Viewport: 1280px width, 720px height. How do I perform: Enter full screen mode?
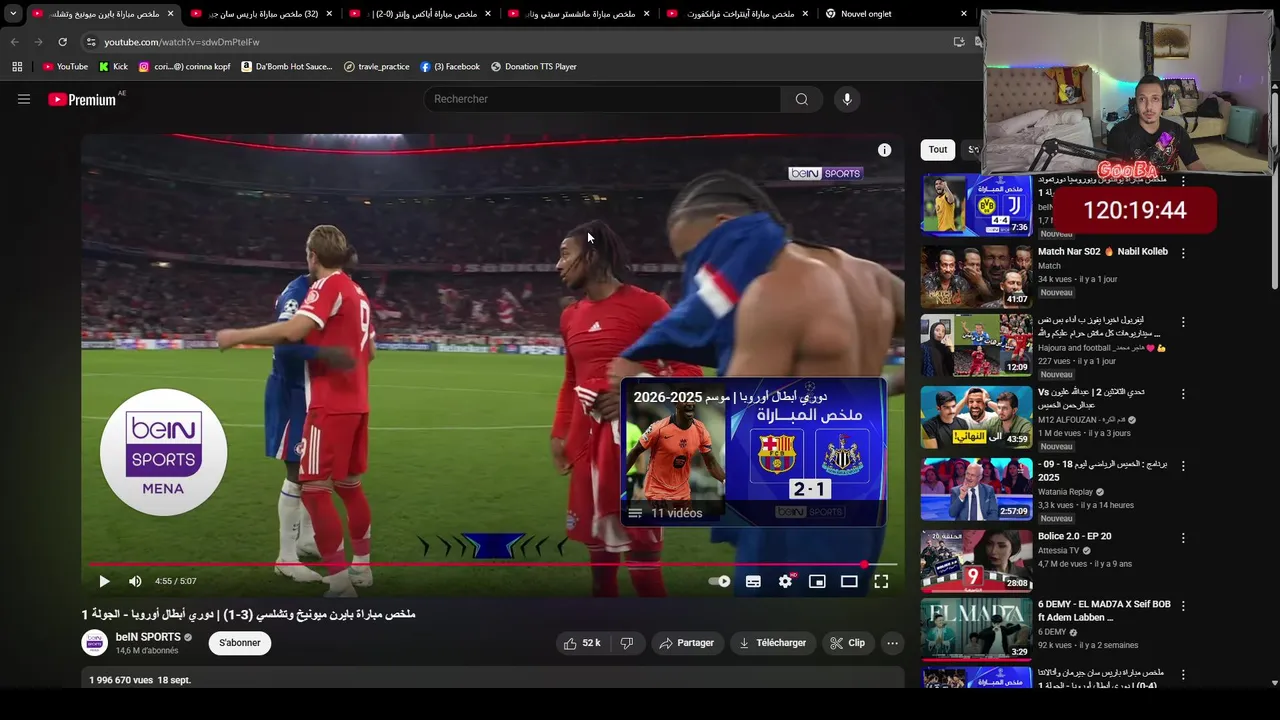point(881,581)
